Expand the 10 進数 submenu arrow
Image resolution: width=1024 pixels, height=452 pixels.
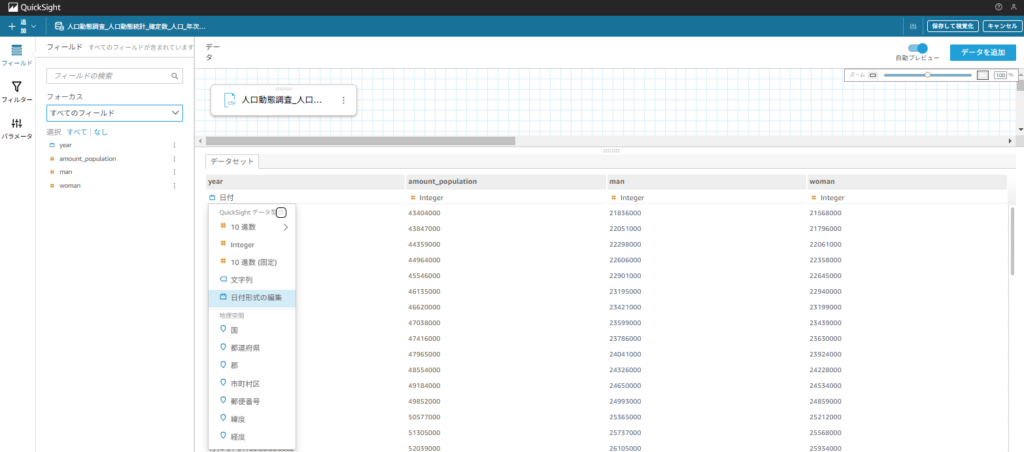click(285, 227)
